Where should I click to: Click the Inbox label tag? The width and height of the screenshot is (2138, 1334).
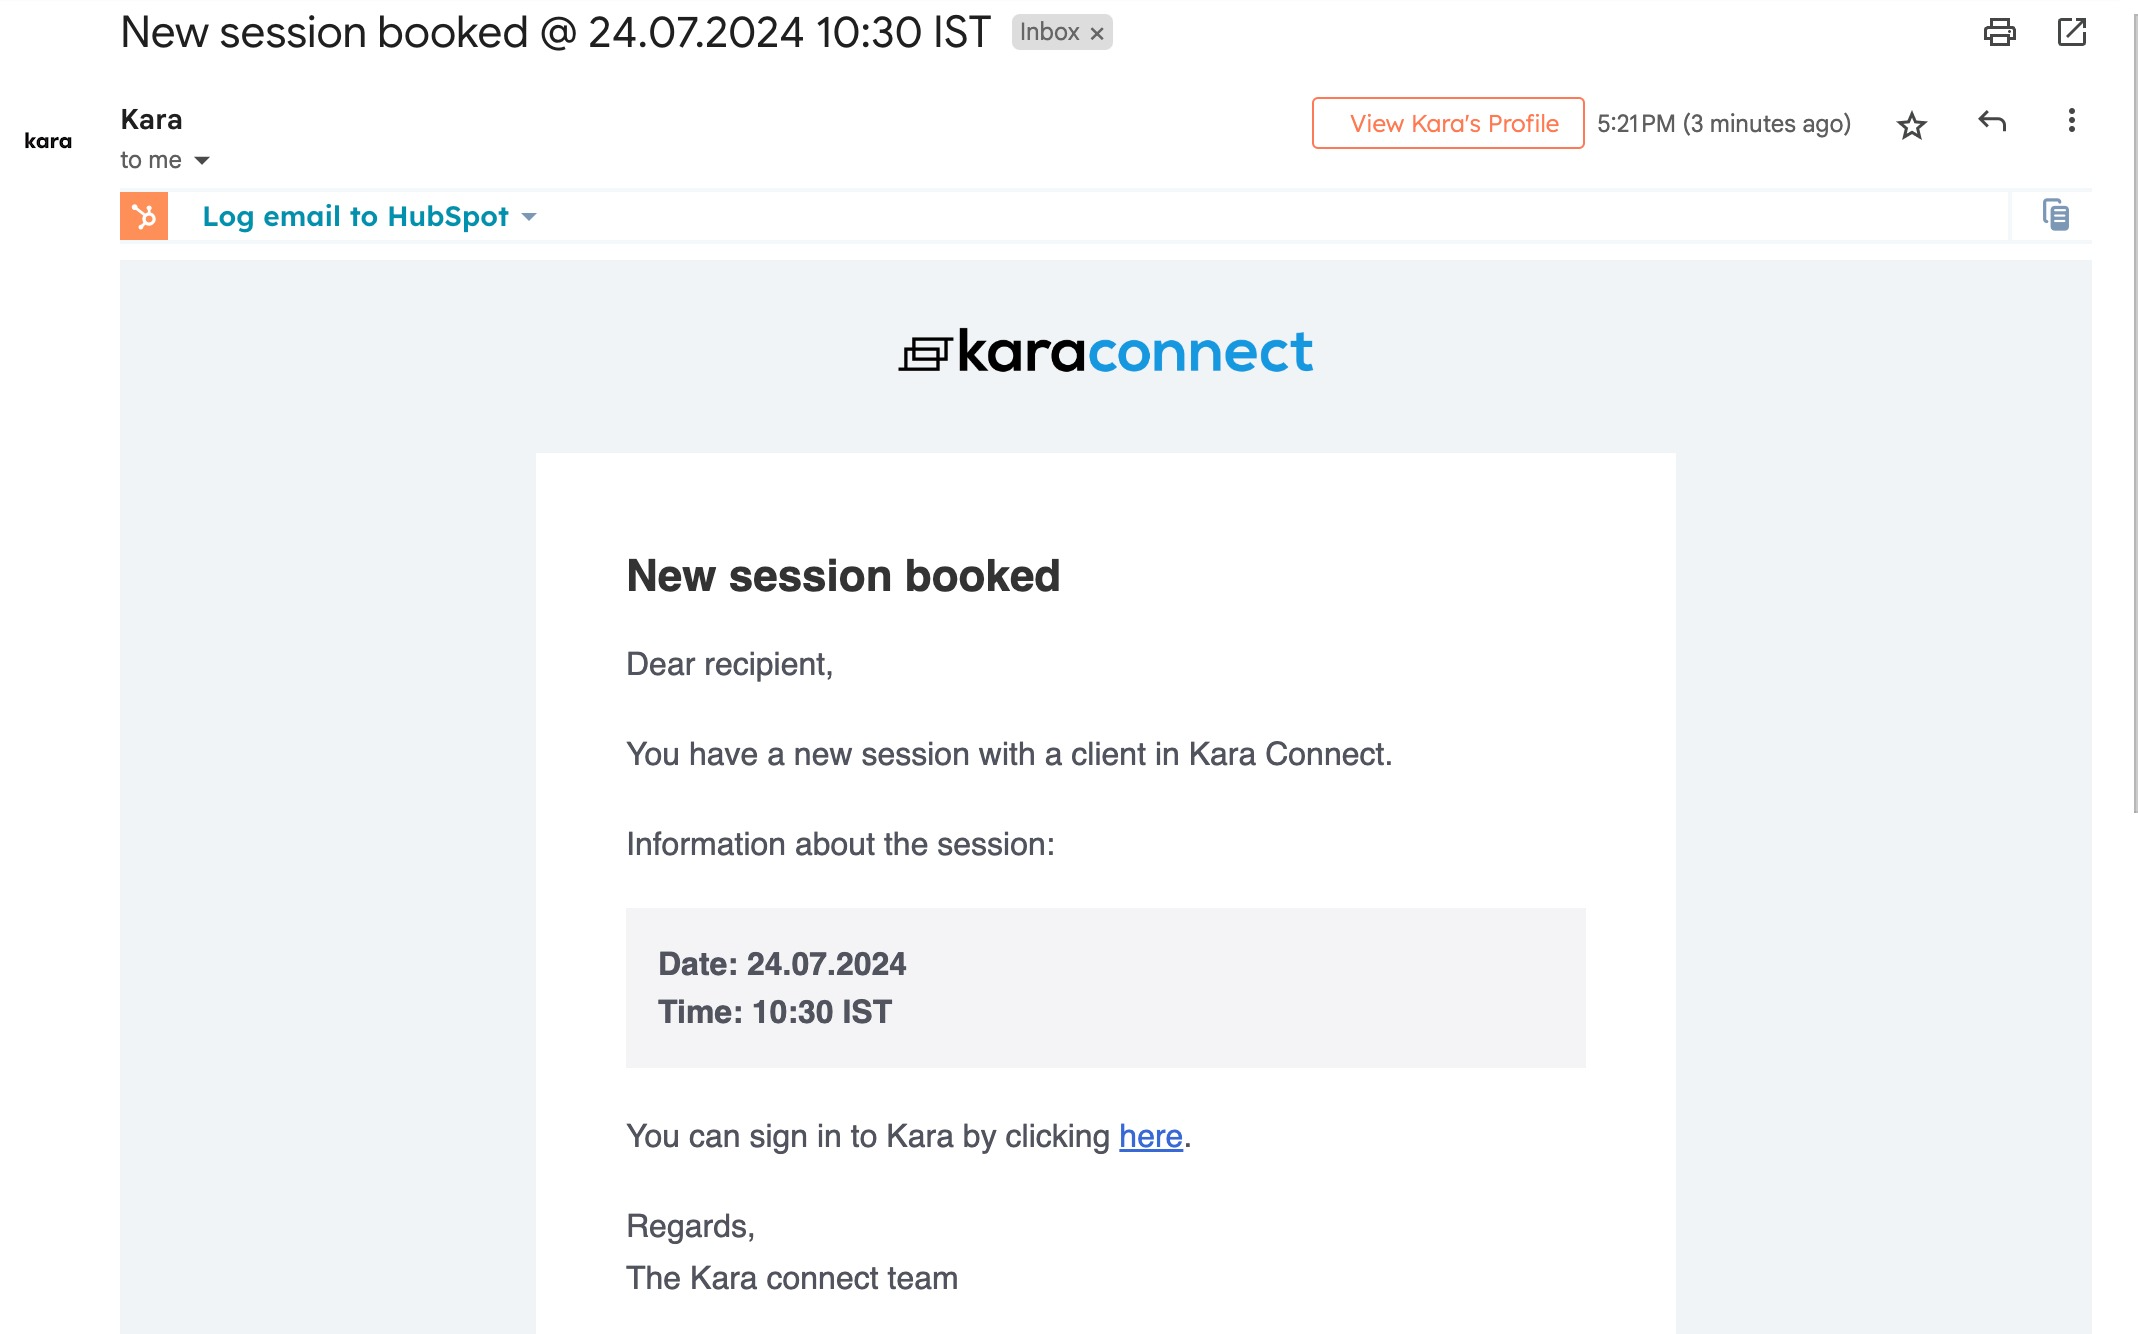point(1049,33)
